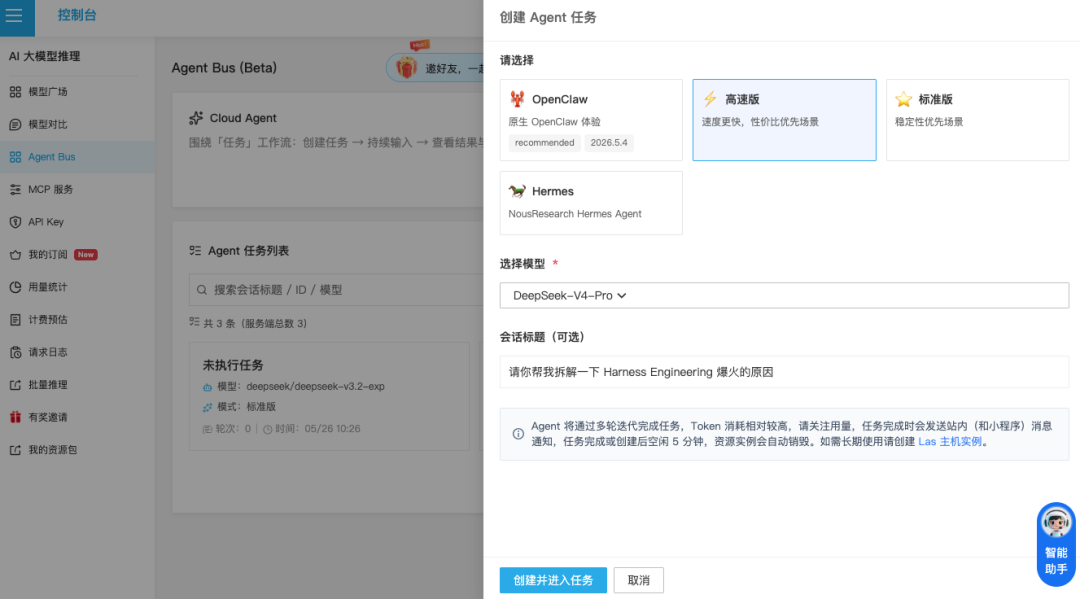Click the 2026.5.4 version tag
This screenshot has width=1080, height=599.
[609, 143]
